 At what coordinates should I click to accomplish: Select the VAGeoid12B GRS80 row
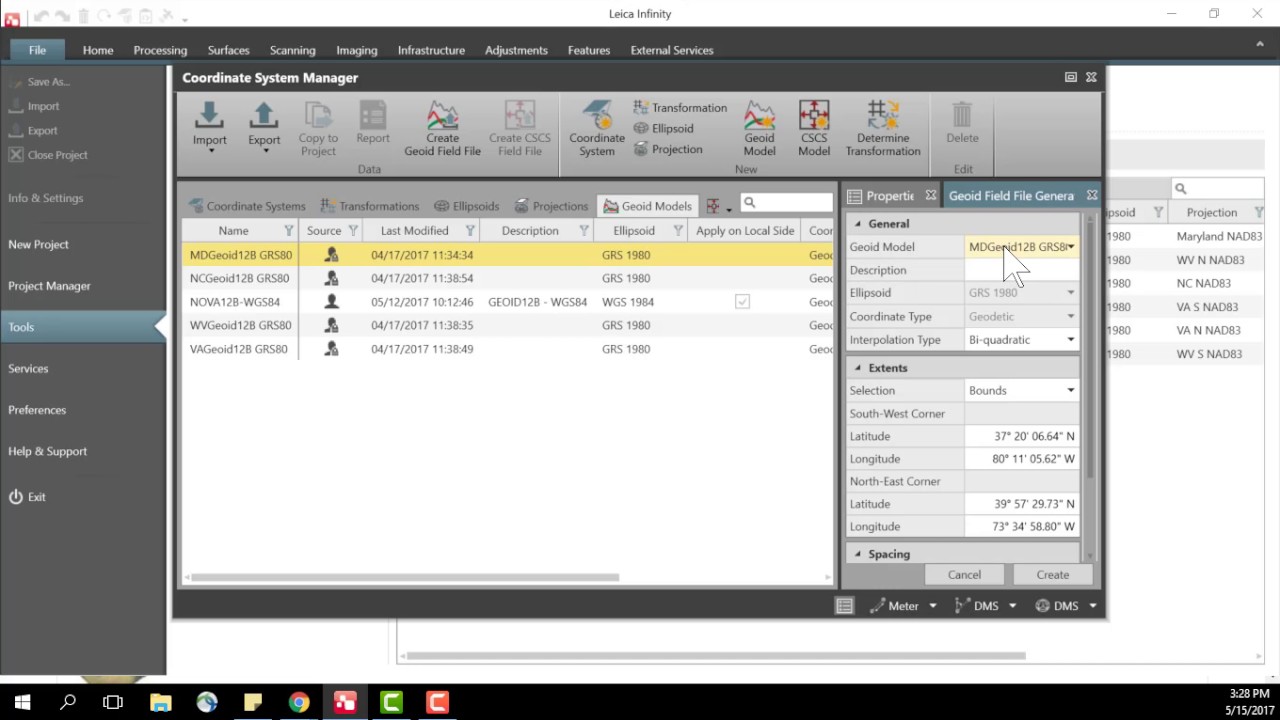click(x=507, y=349)
